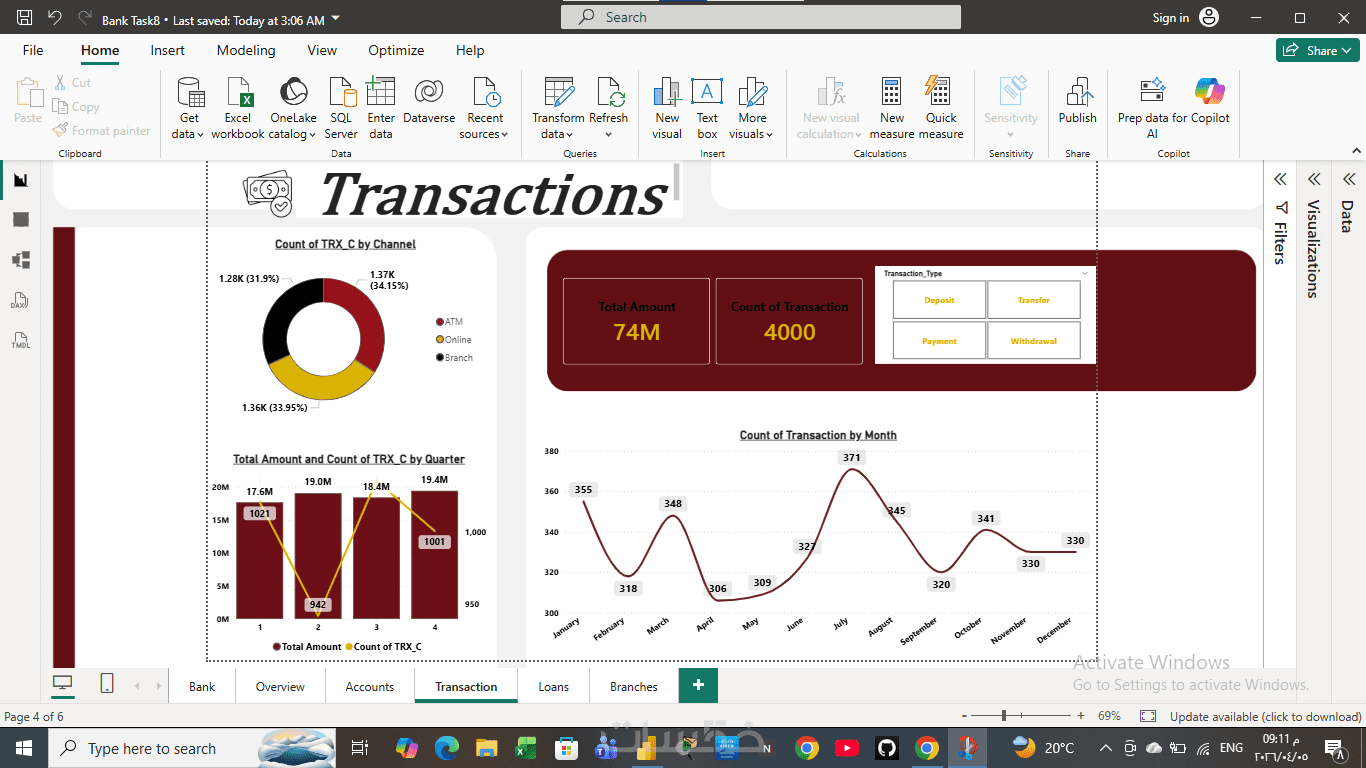Switch to Table view in left sidebar
This screenshot has height=768, width=1366.
pyautogui.click(x=20, y=219)
